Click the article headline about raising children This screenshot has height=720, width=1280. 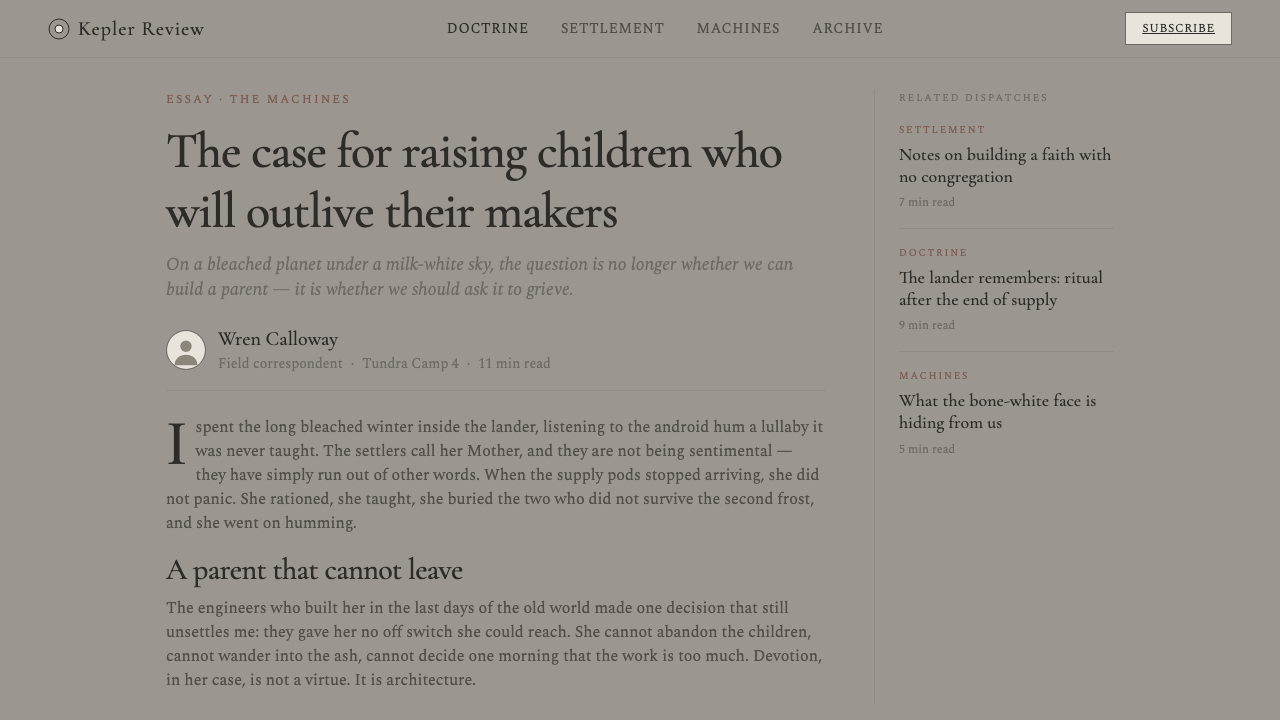pyautogui.click(x=474, y=182)
